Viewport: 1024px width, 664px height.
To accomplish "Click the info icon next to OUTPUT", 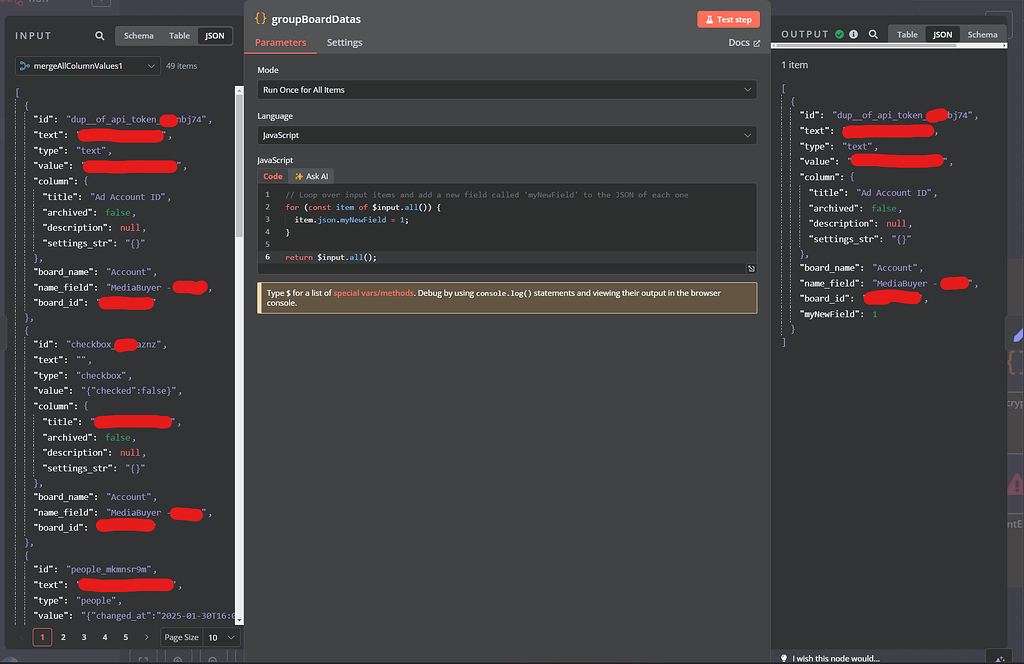I will (x=852, y=33).
